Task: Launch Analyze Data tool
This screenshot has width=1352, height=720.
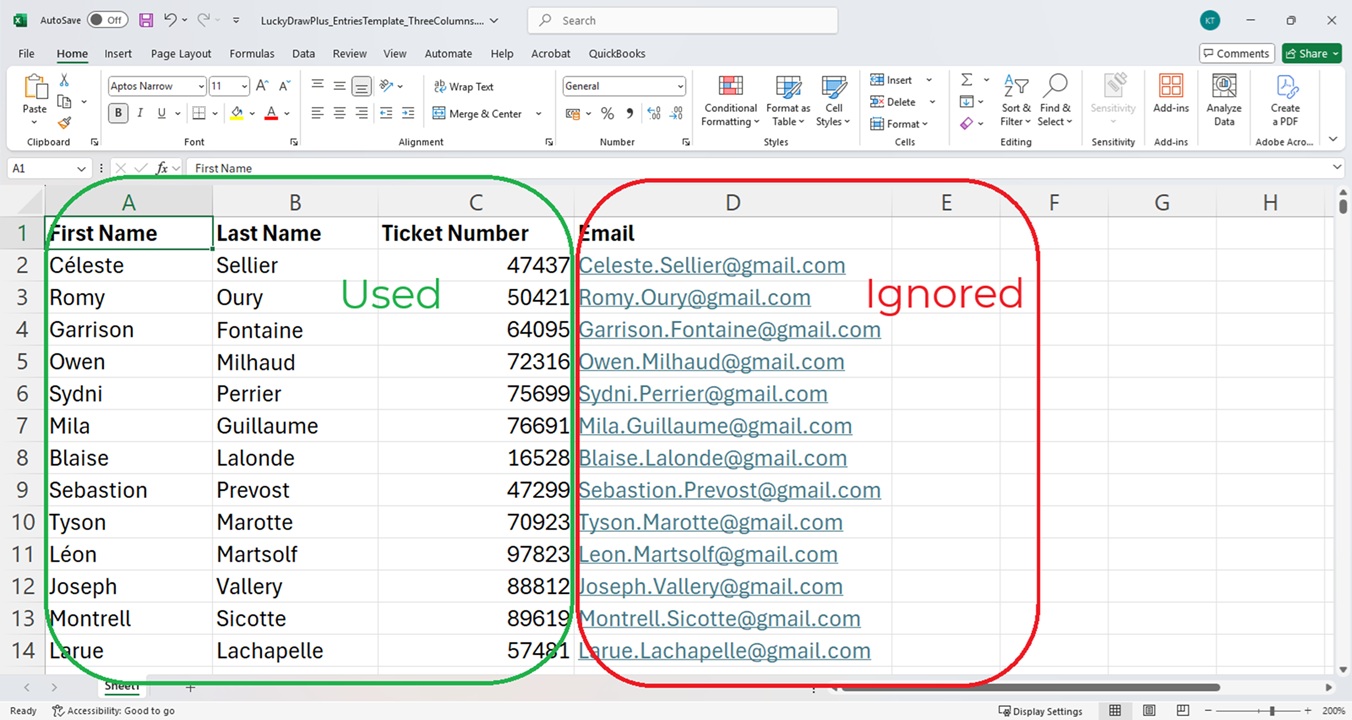Action: tap(1223, 101)
